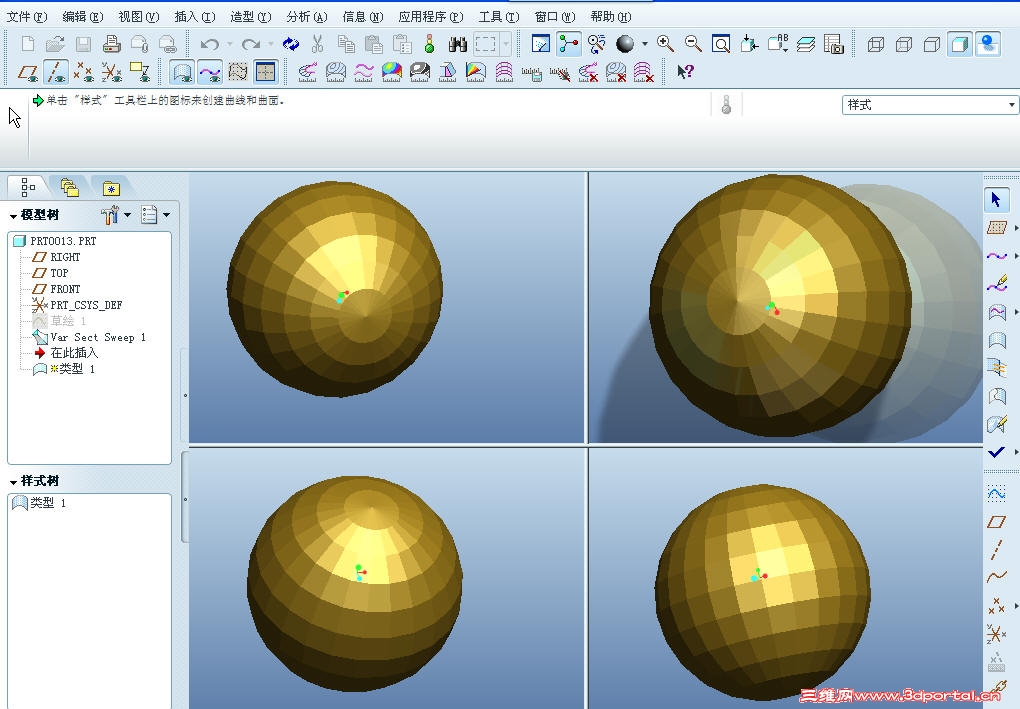This screenshot has height=709, width=1020.
Task: Open the 分析 (Analysis) menu
Action: 306,16
